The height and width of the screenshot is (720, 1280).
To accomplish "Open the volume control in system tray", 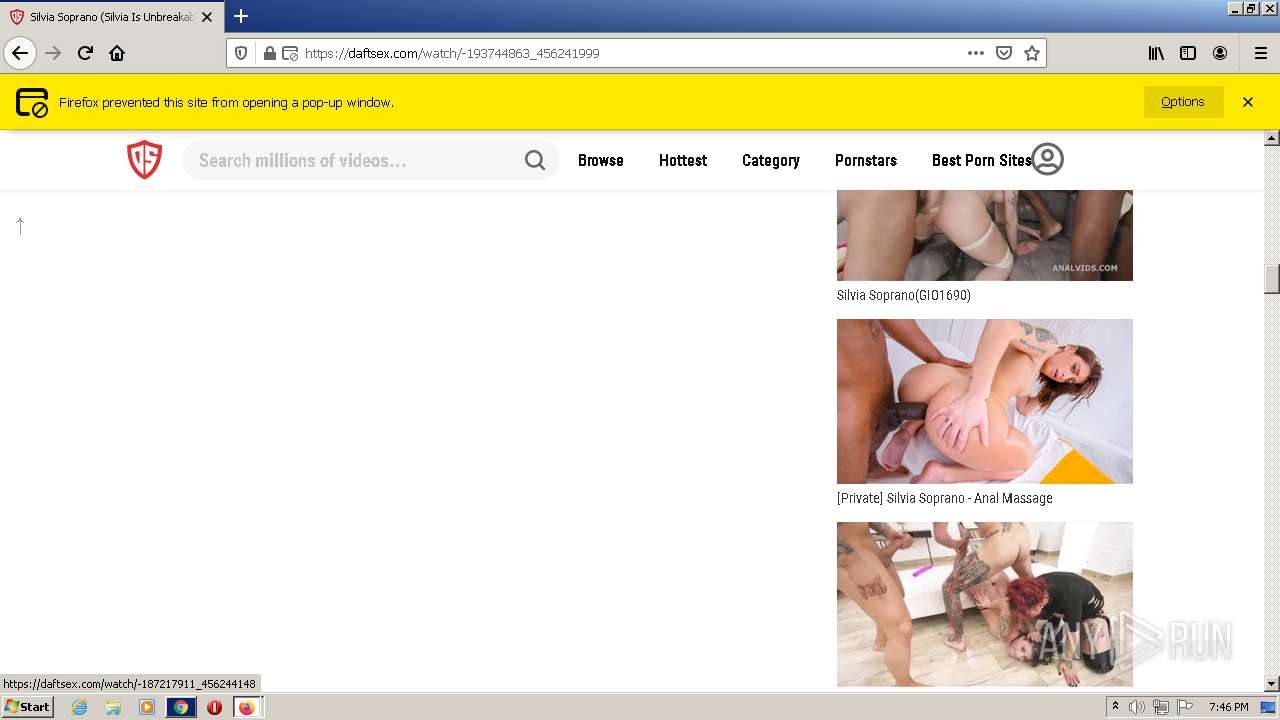I will (1137, 707).
